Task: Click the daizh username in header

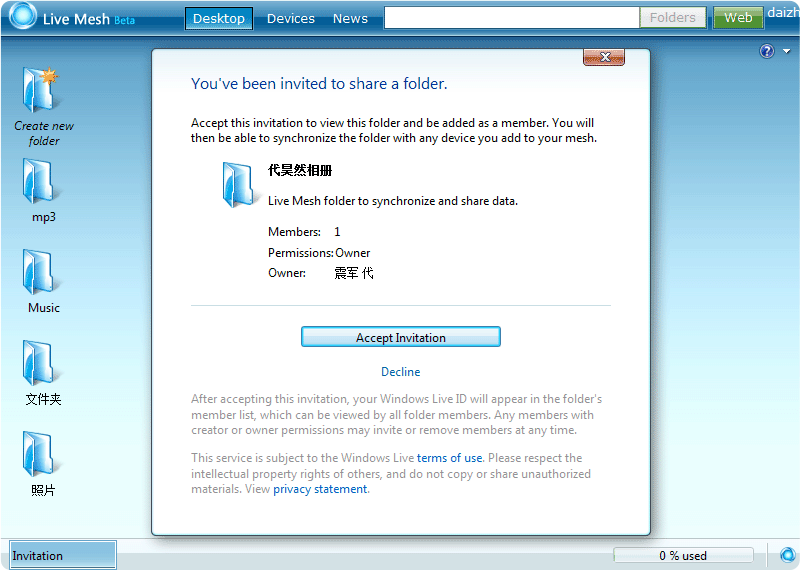Action: 783,13
